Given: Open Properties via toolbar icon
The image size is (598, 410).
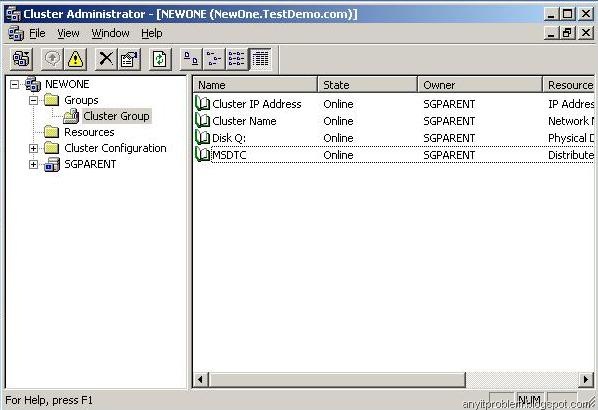Looking at the screenshot, I should click(129, 59).
